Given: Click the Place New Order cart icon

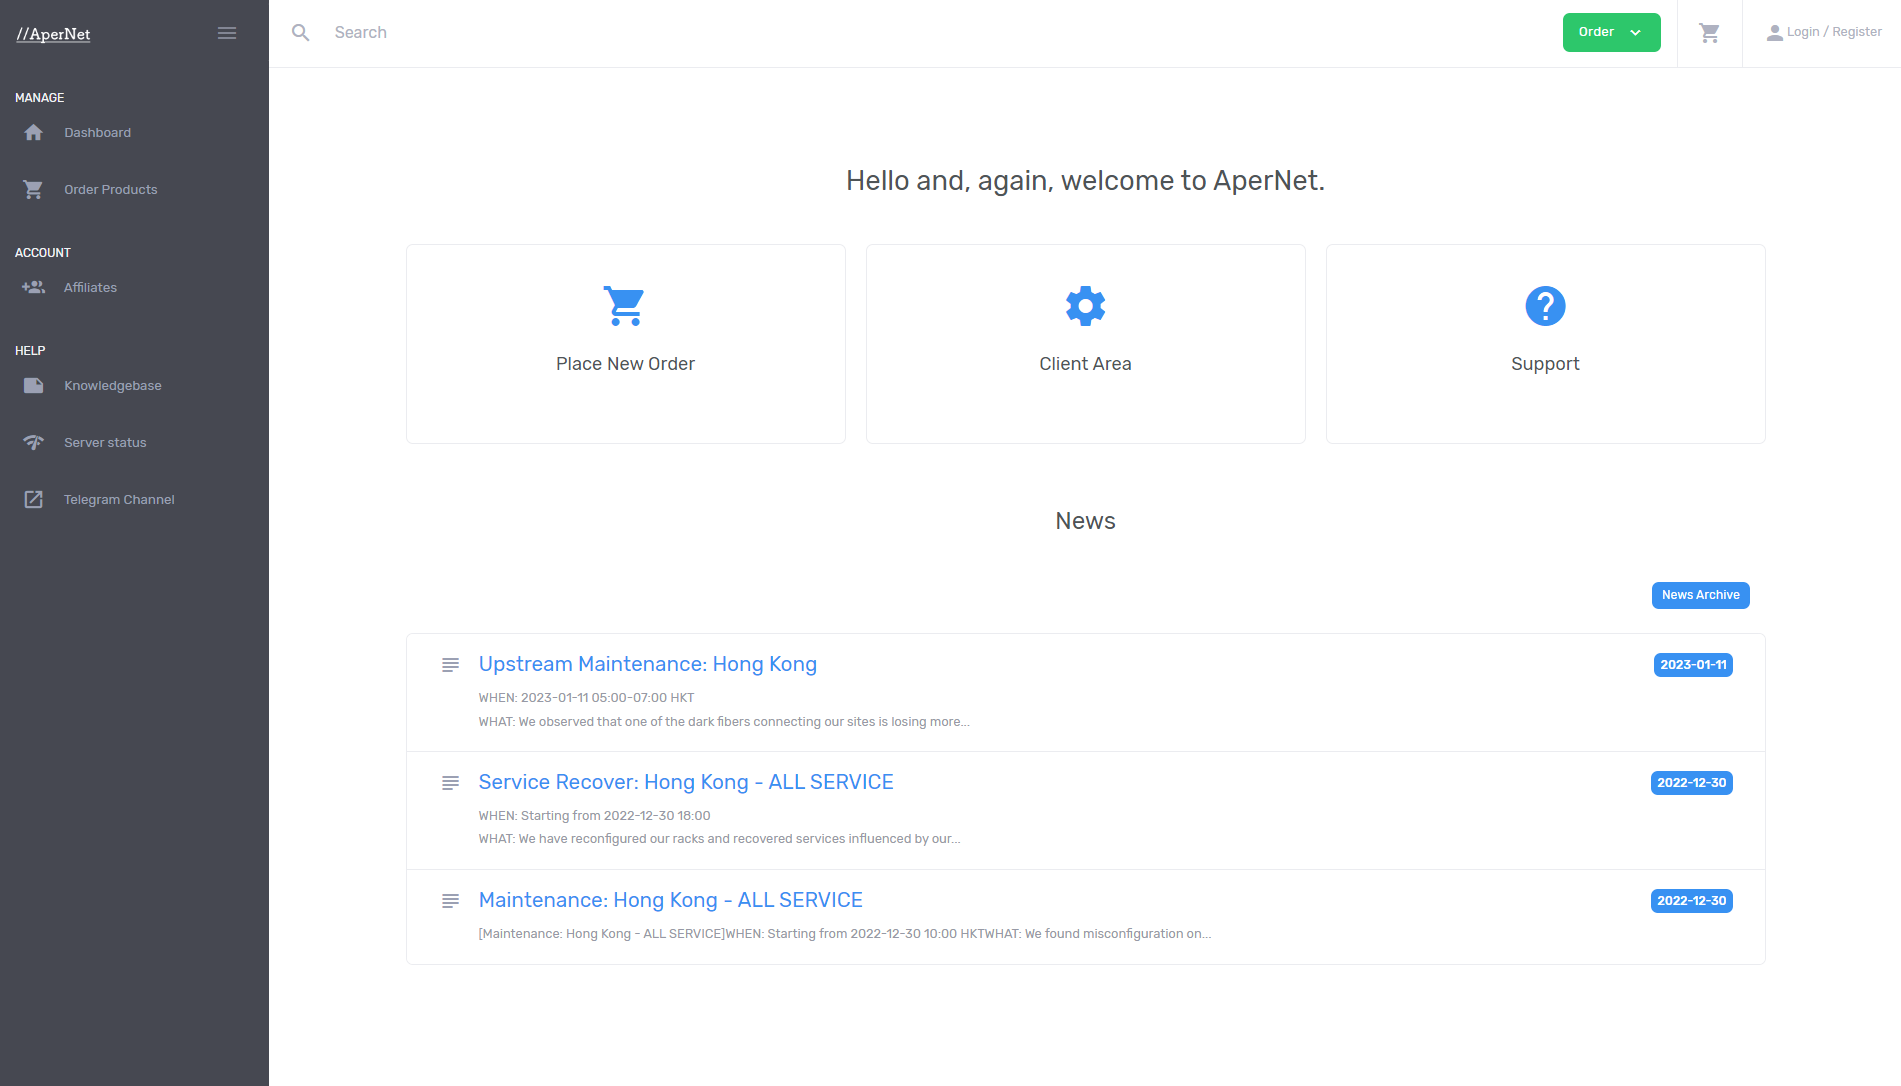Looking at the screenshot, I should tap(625, 306).
